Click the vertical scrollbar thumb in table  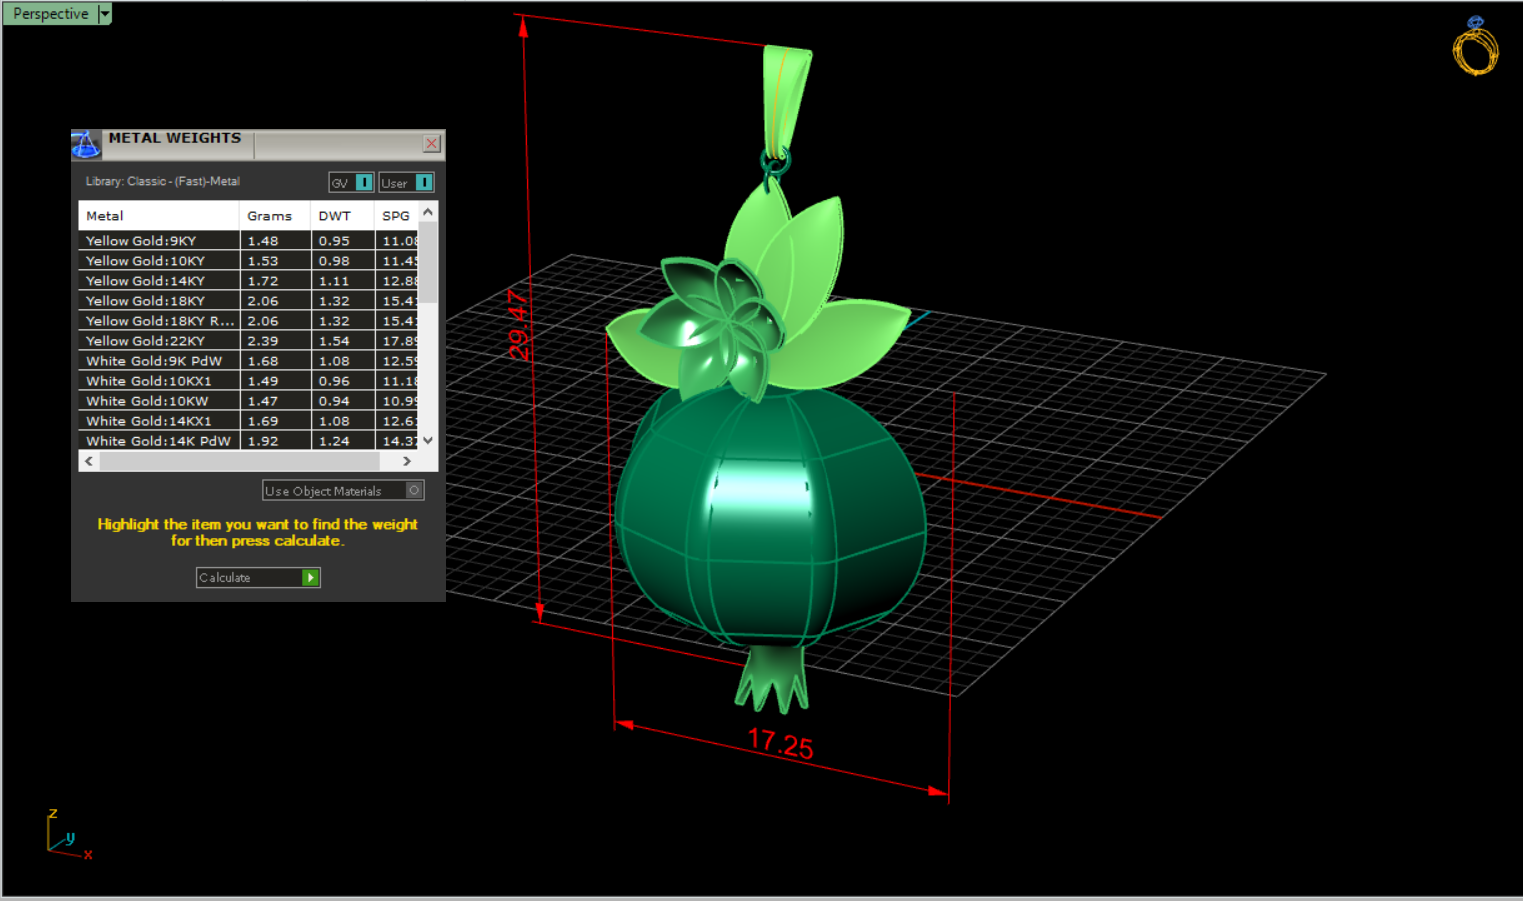coord(428,262)
